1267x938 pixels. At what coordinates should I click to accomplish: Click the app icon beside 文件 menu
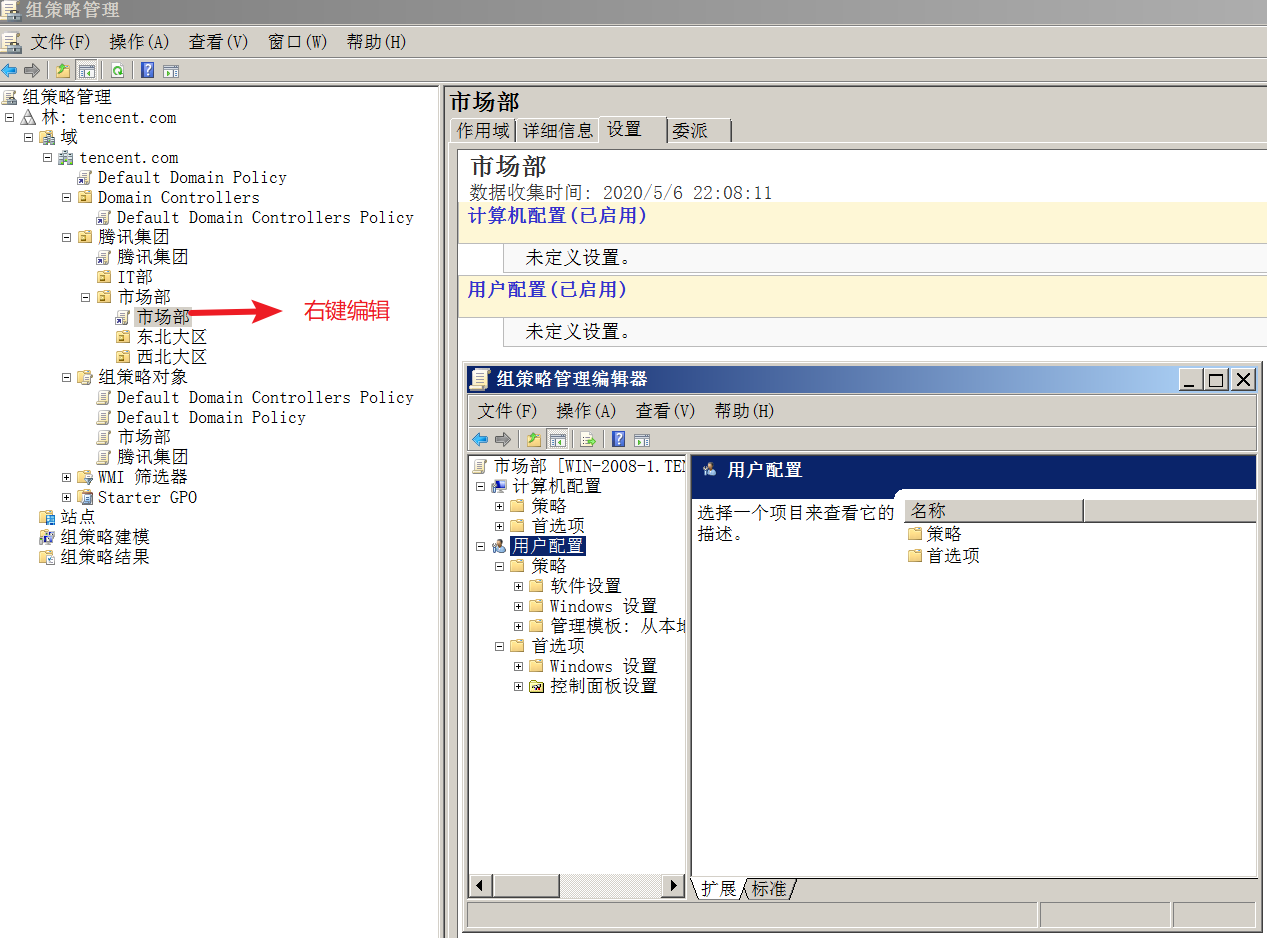coord(11,42)
